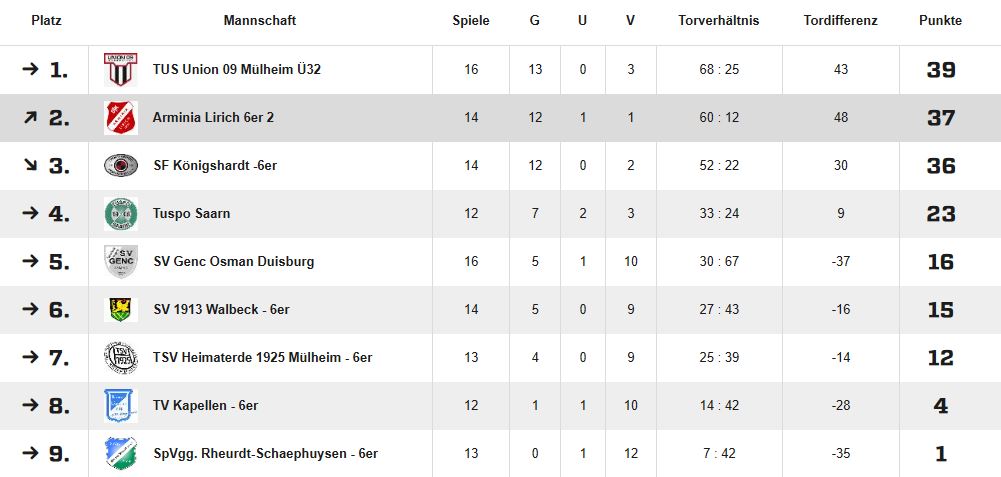
Task: Click the downward trend arrow at rank 3
Action: [x=30, y=166]
